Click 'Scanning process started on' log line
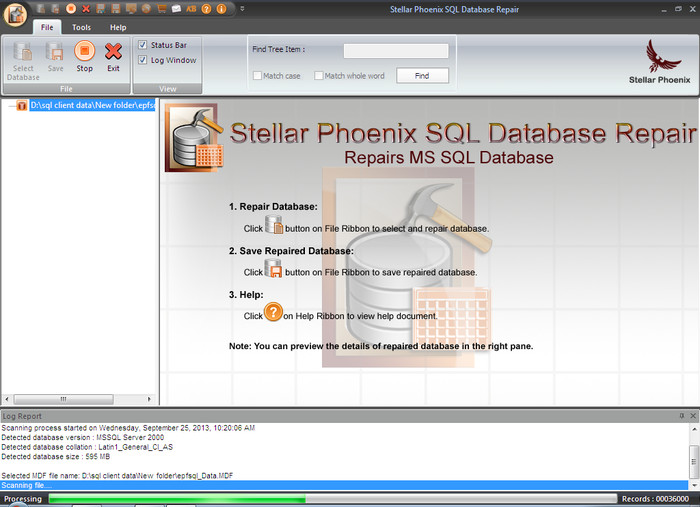Viewport: 700px width, 507px height. (128, 428)
